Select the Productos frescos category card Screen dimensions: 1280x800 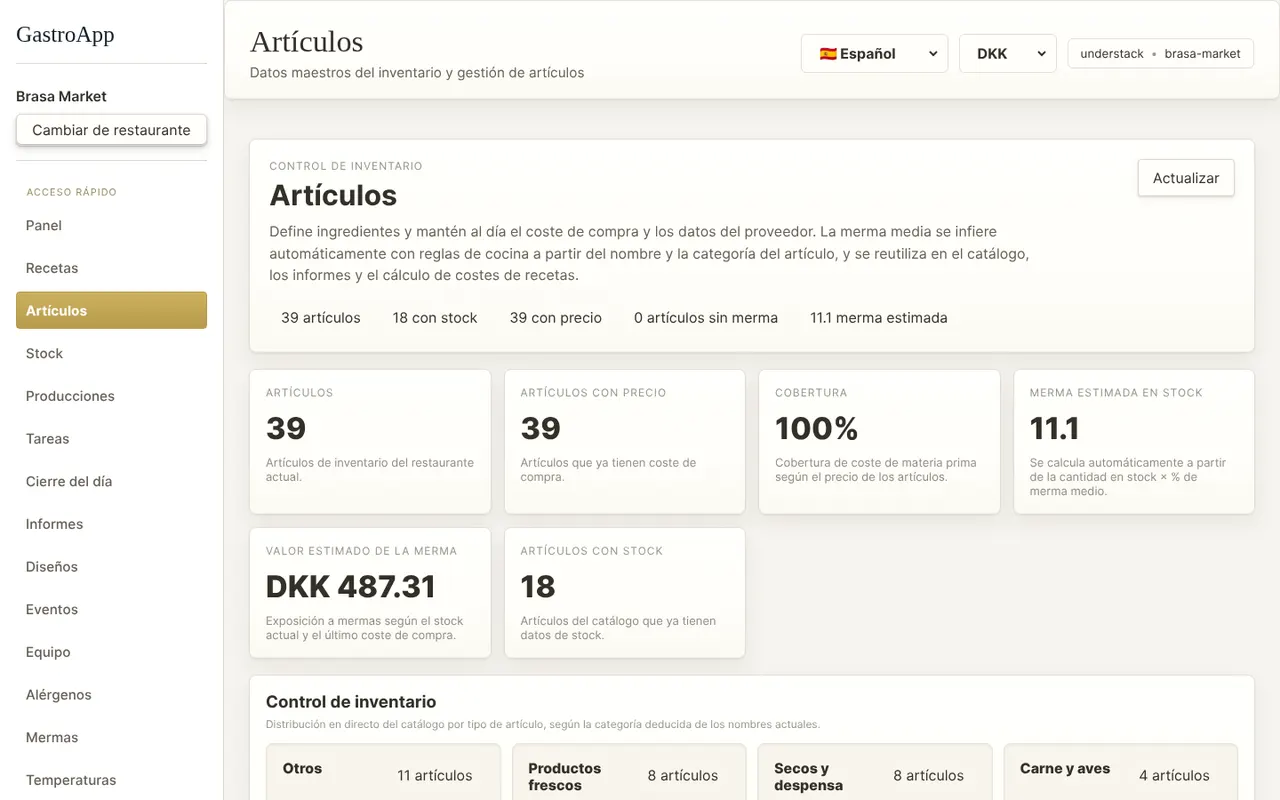pos(629,772)
